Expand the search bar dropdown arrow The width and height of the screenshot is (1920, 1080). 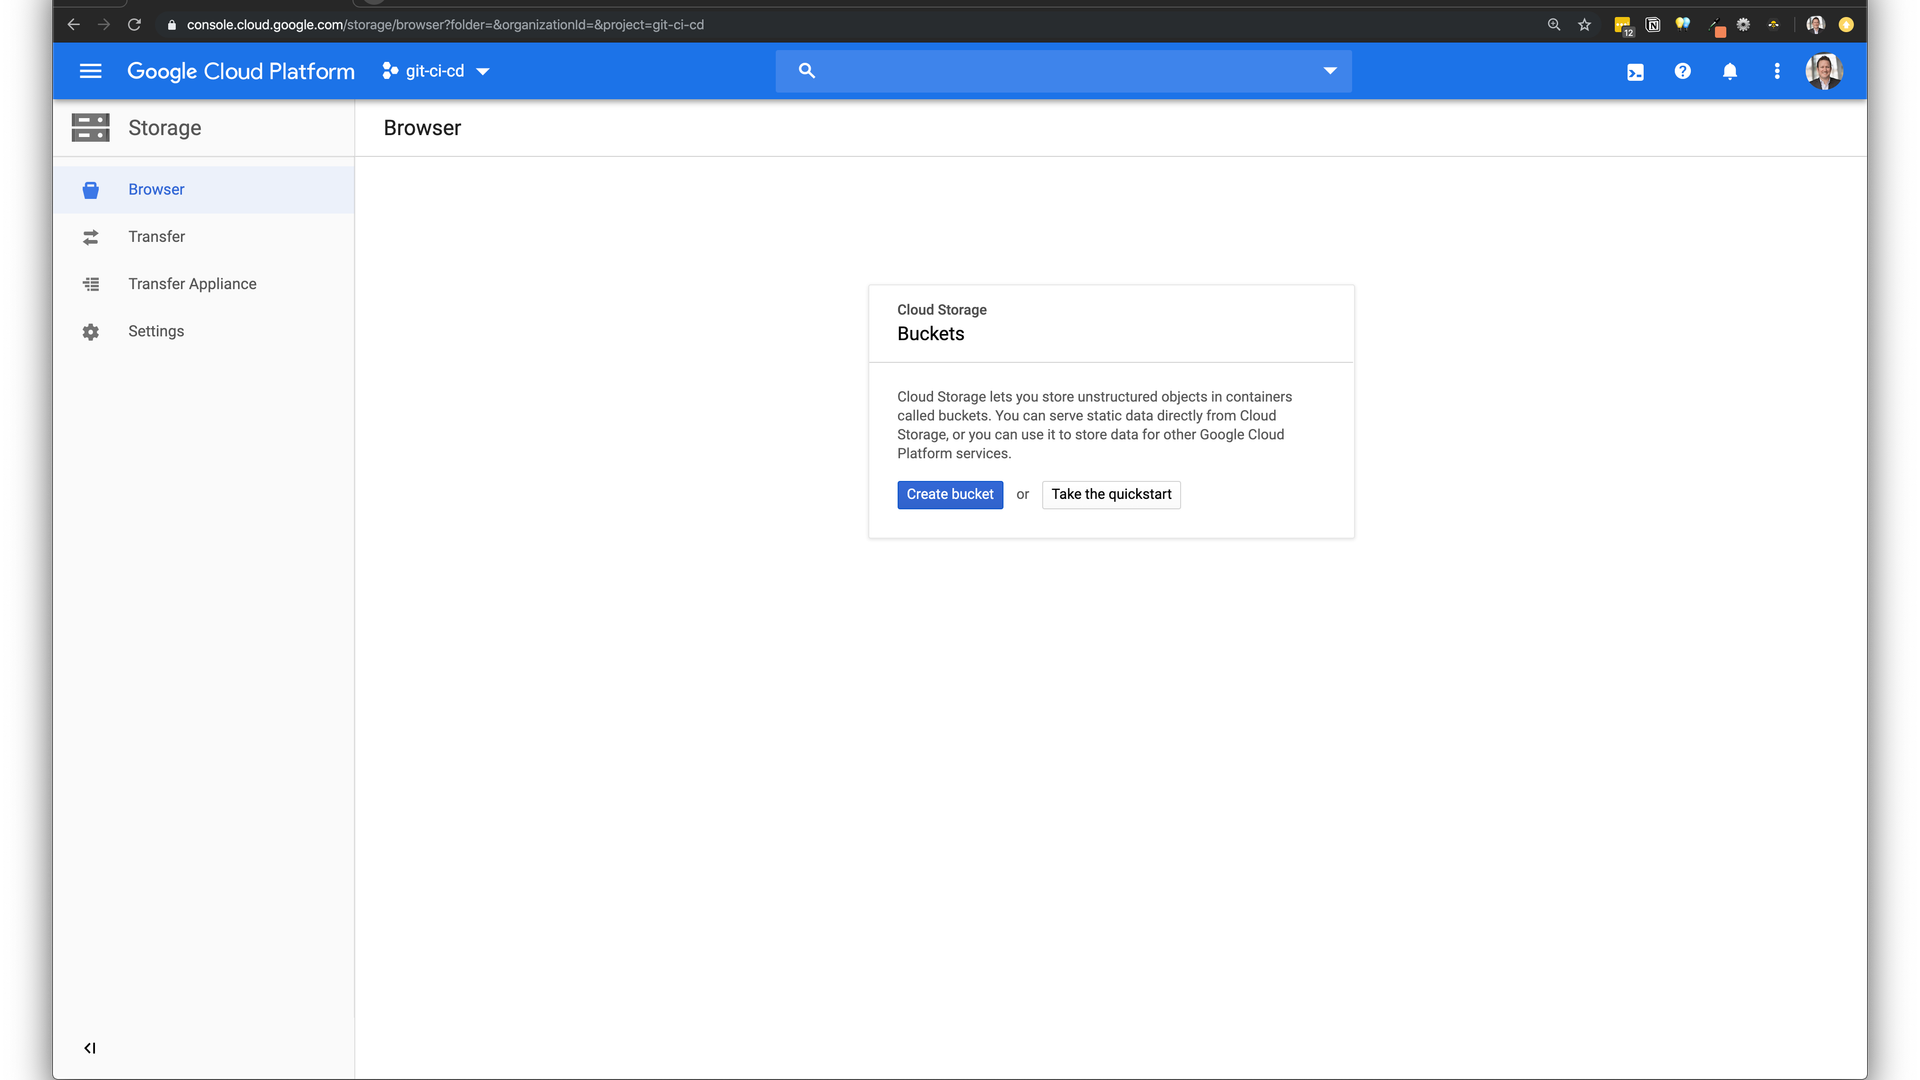click(x=1329, y=71)
